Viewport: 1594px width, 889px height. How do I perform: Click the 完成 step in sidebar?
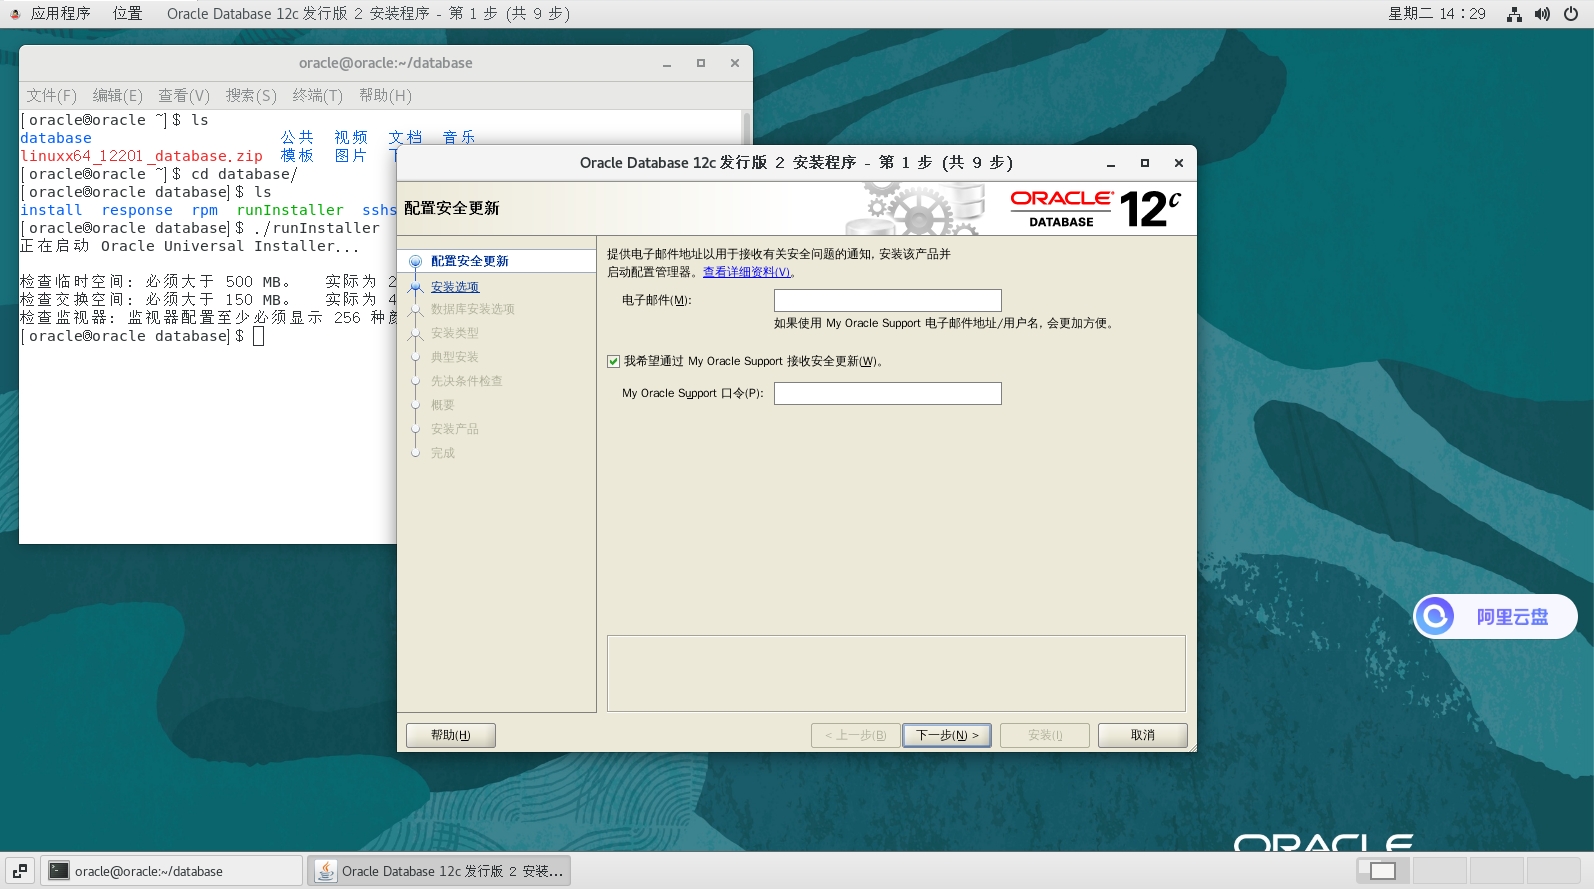(443, 453)
